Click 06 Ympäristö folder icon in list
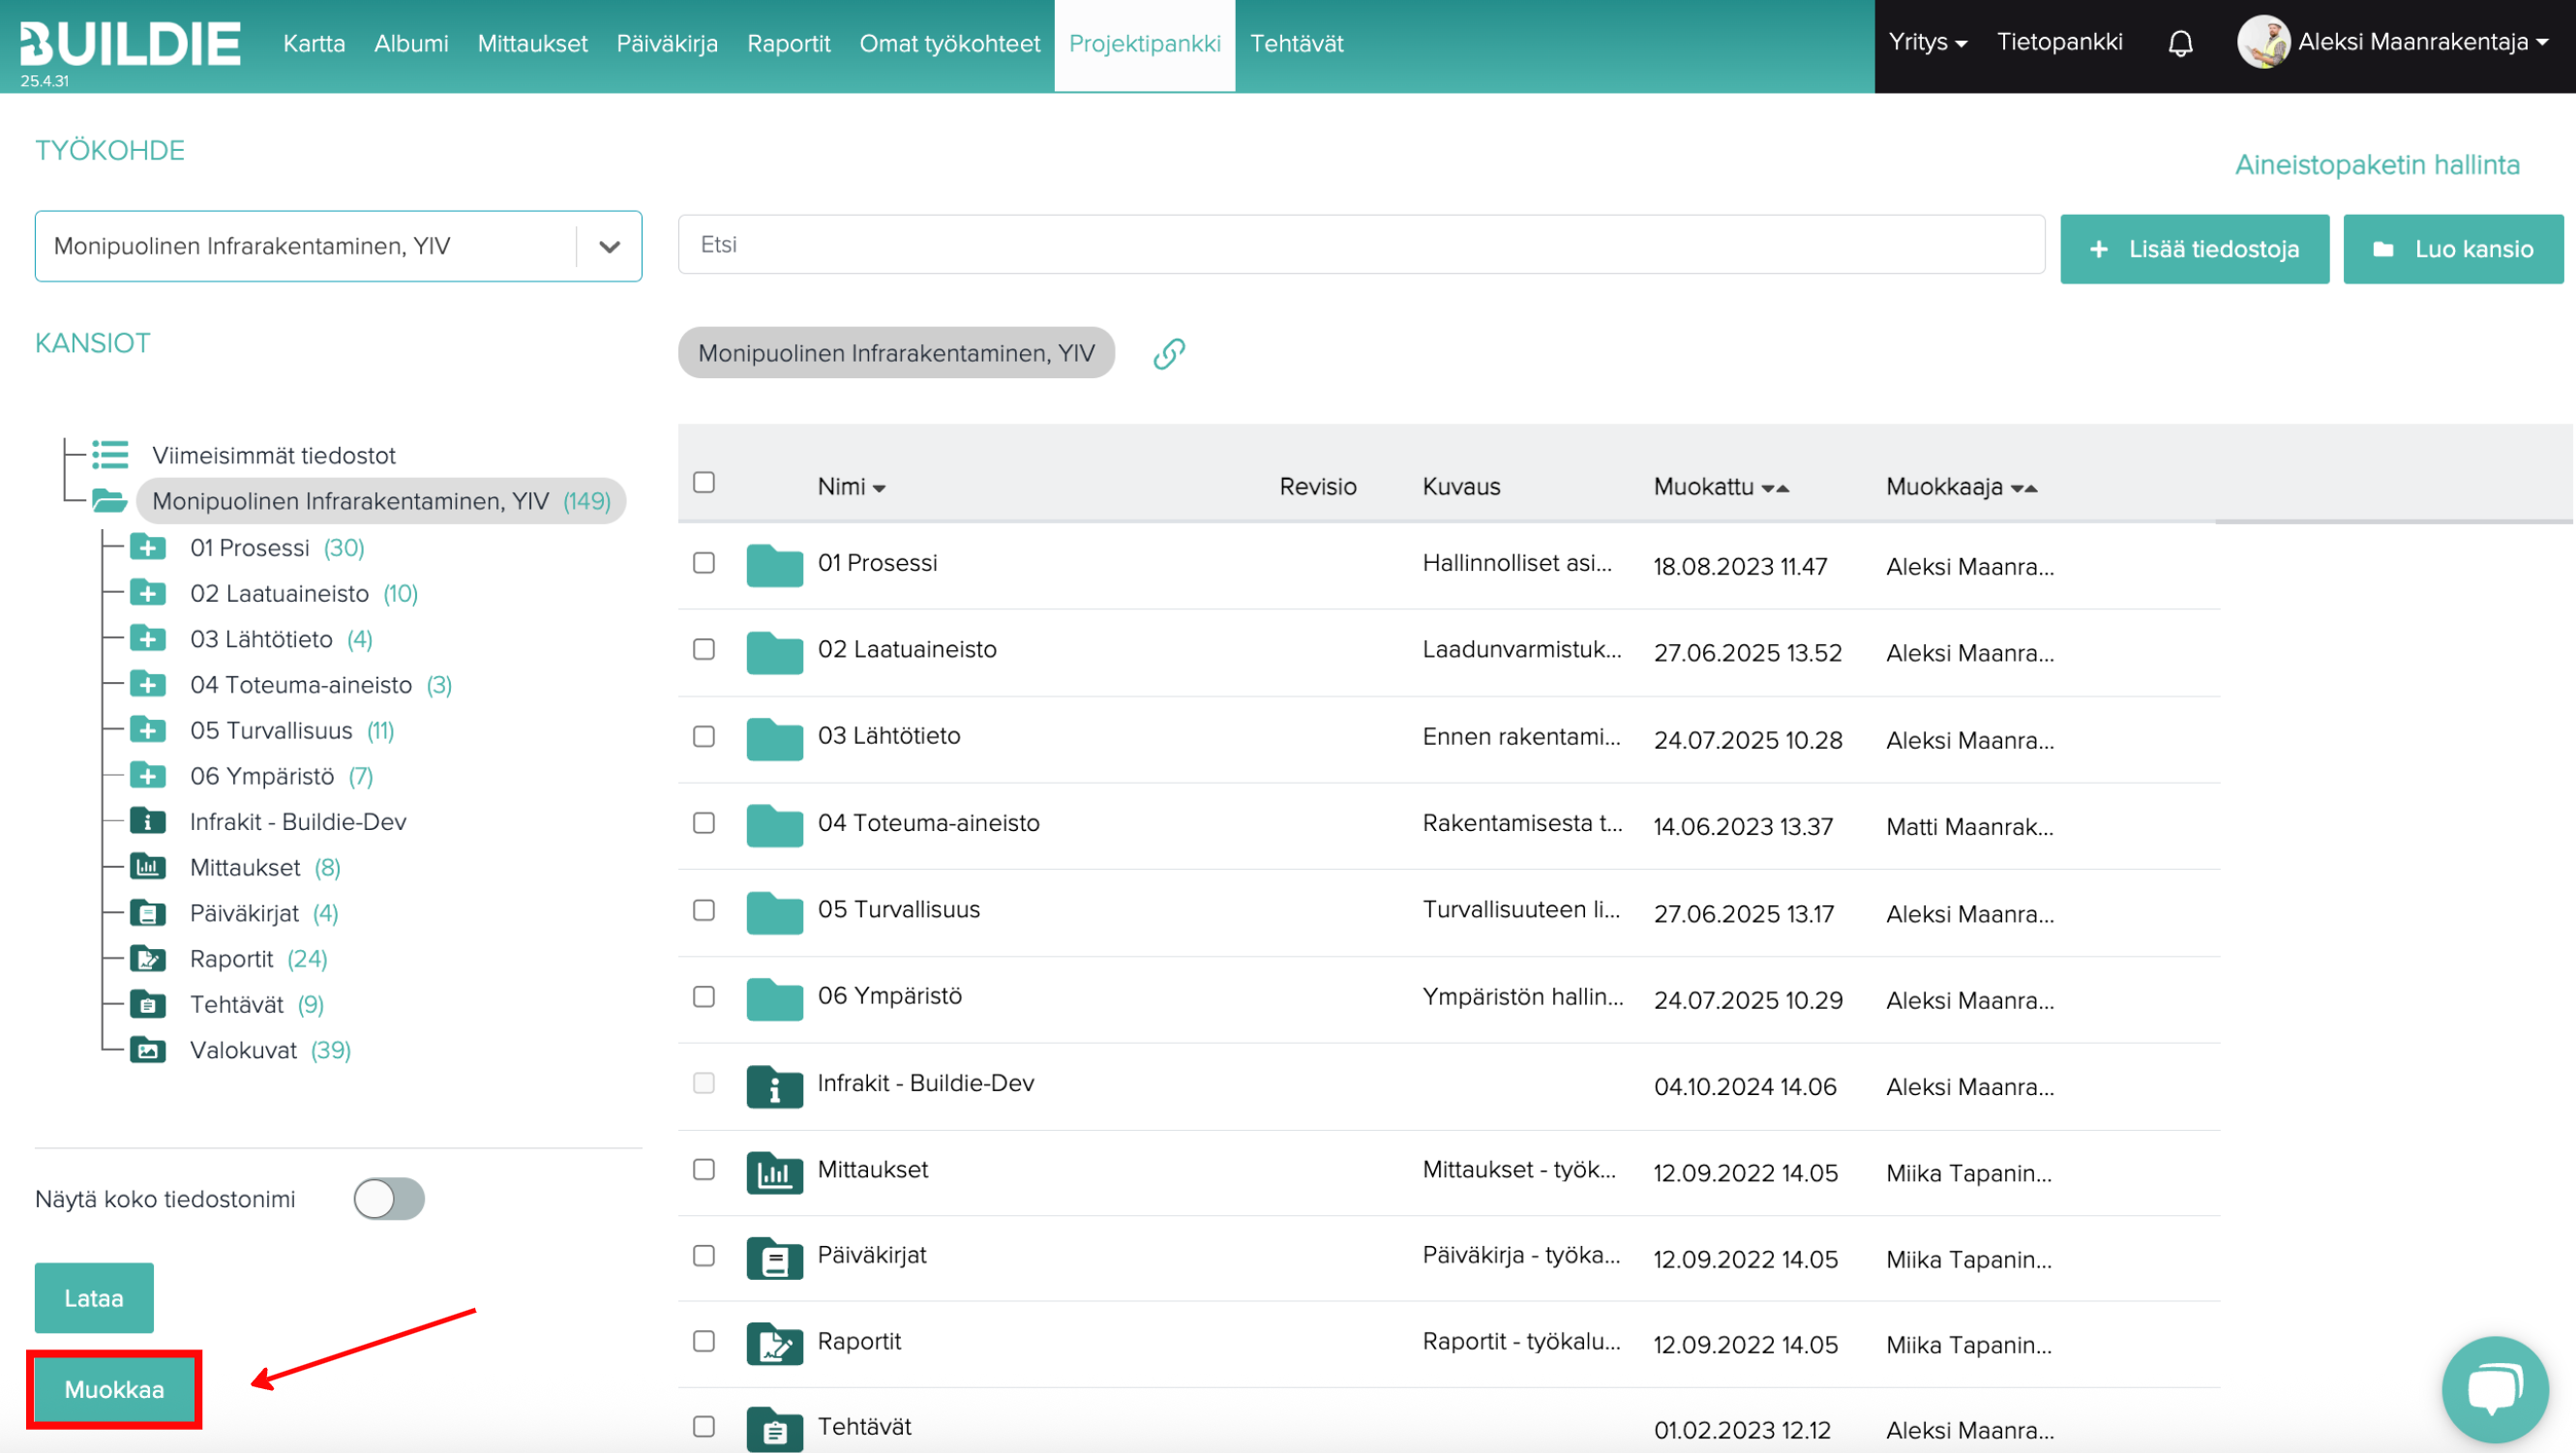 (775, 999)
